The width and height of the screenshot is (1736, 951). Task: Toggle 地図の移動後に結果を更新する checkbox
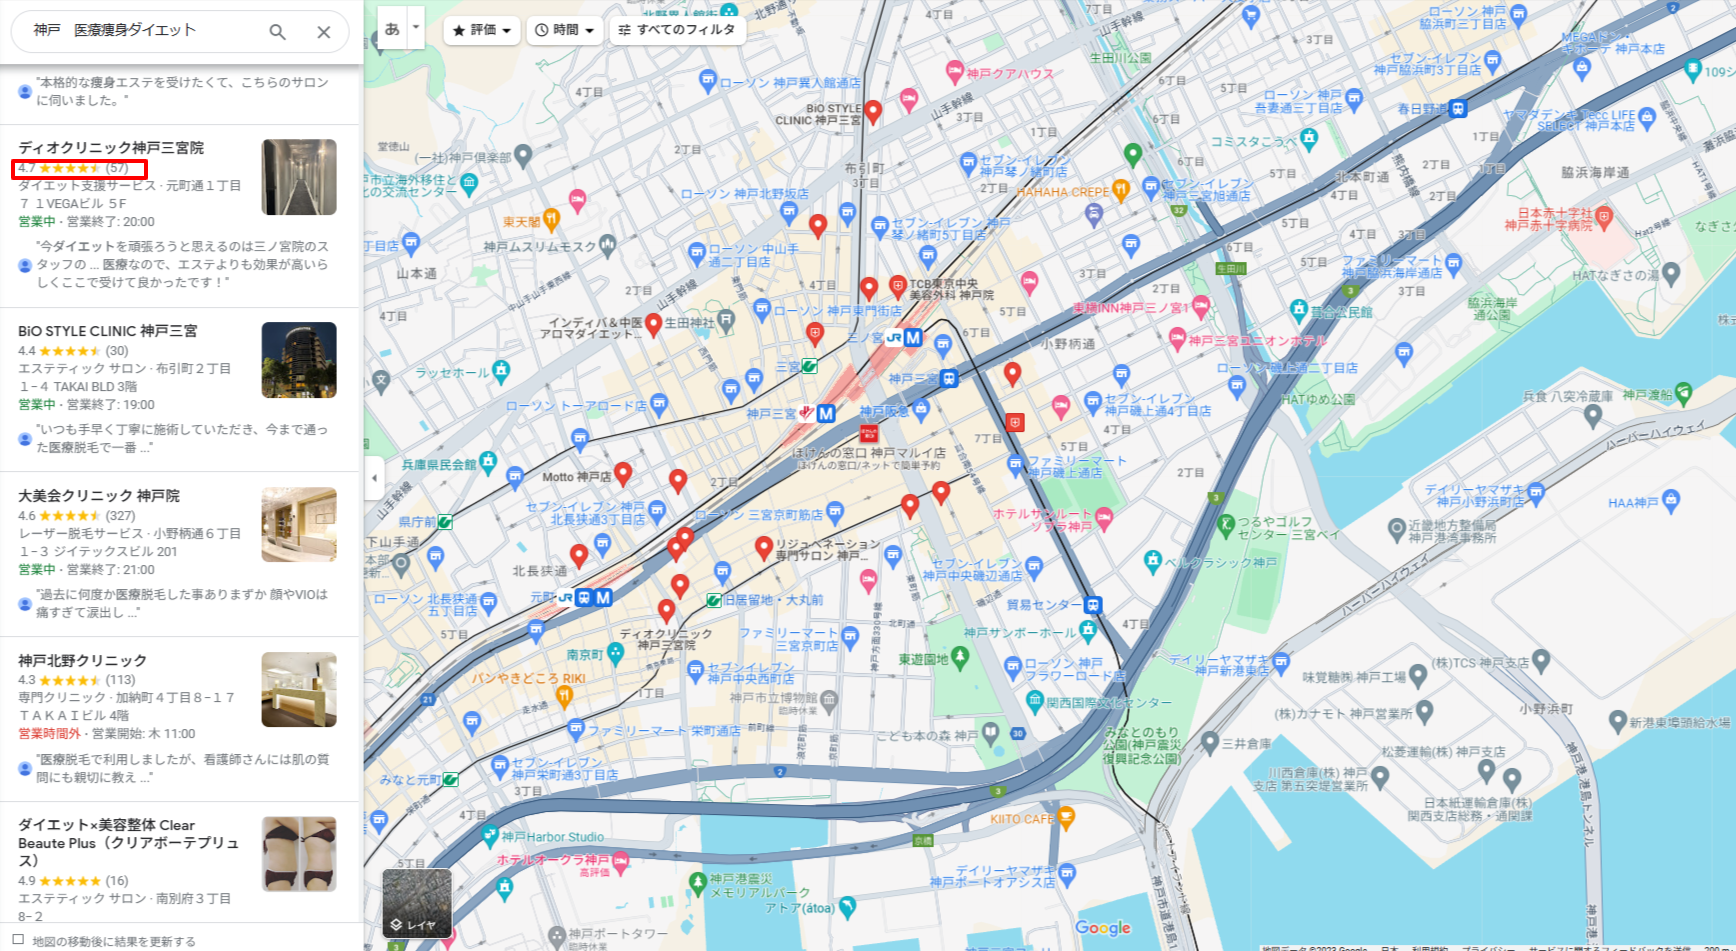click(18, 940)
